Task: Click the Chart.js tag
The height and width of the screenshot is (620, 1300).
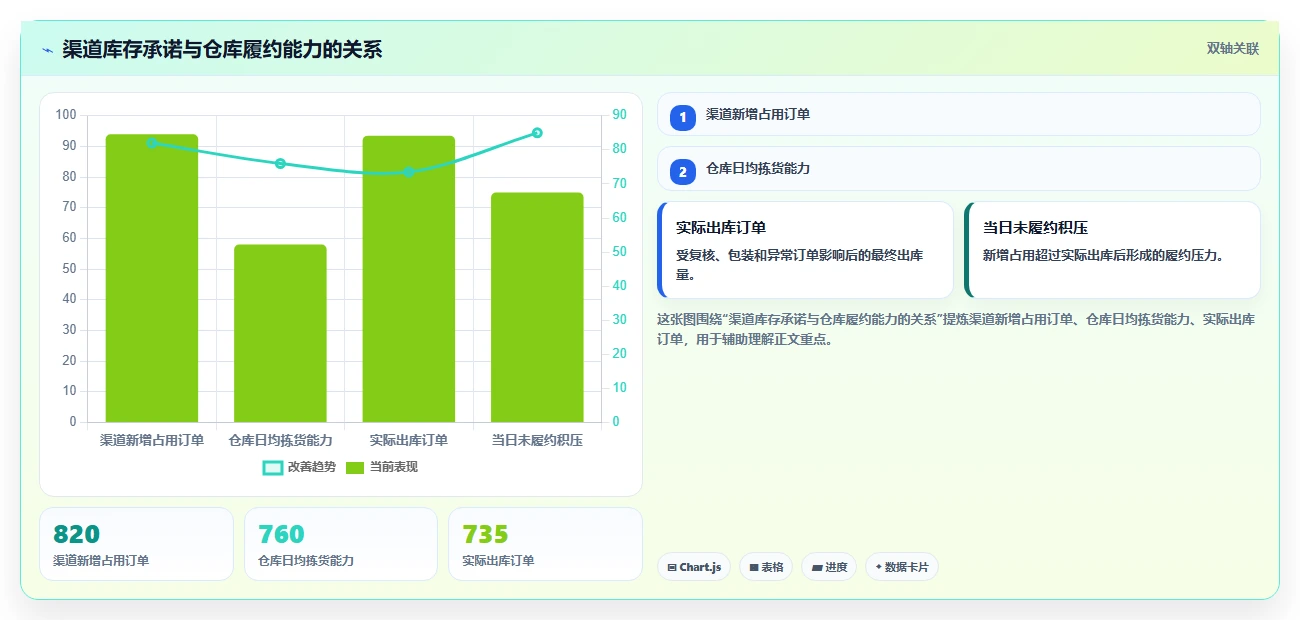Action: (694, 567)
